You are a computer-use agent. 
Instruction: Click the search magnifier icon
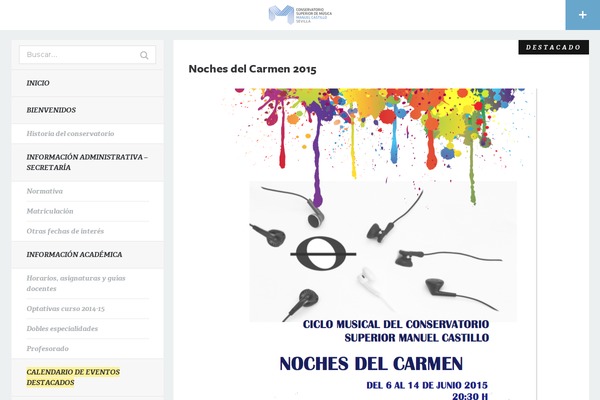pyautogui.click(x=144, y=55)
